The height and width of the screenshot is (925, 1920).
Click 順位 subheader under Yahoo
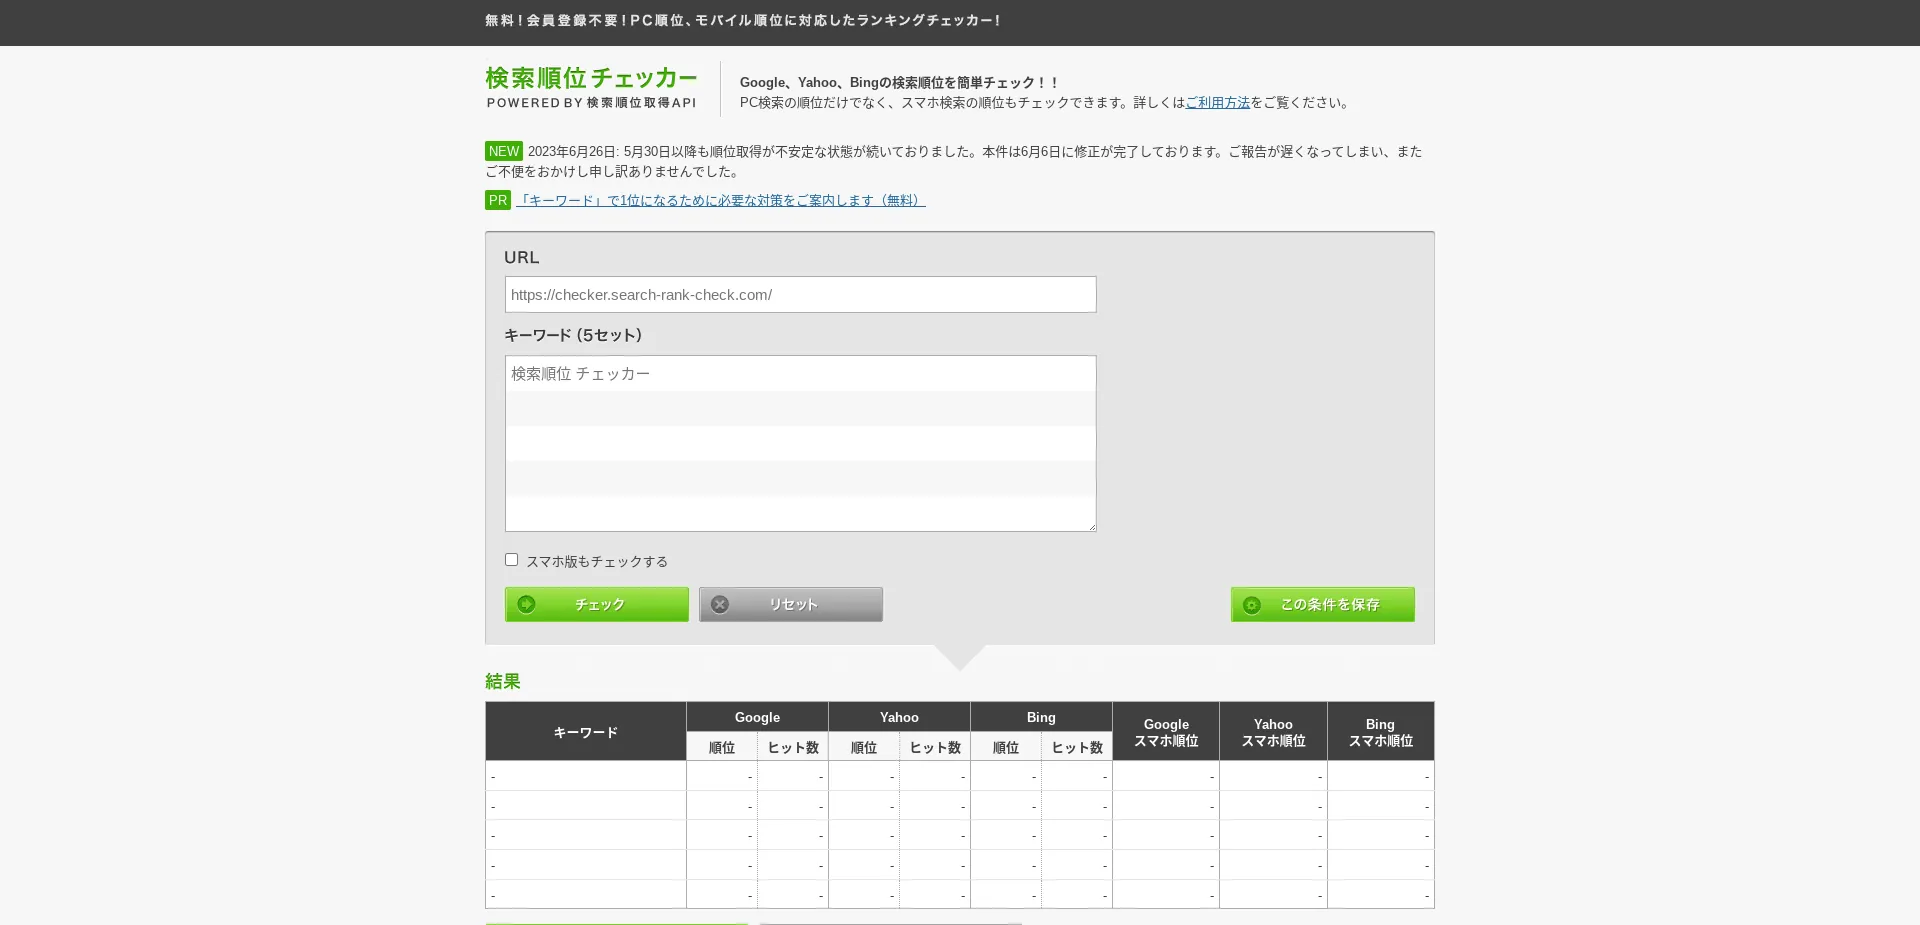(x=864, y=747)
